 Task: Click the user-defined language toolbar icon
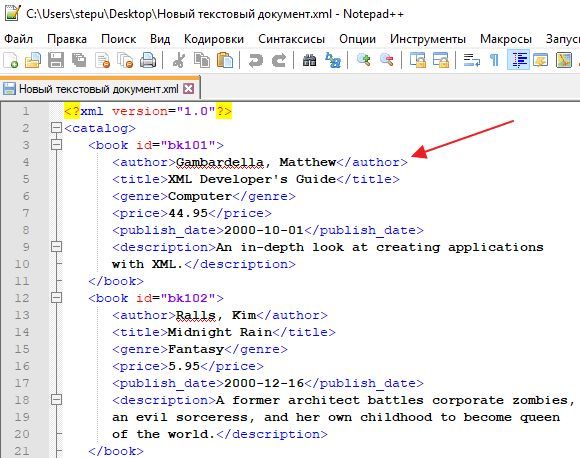[x=540, y=60]
